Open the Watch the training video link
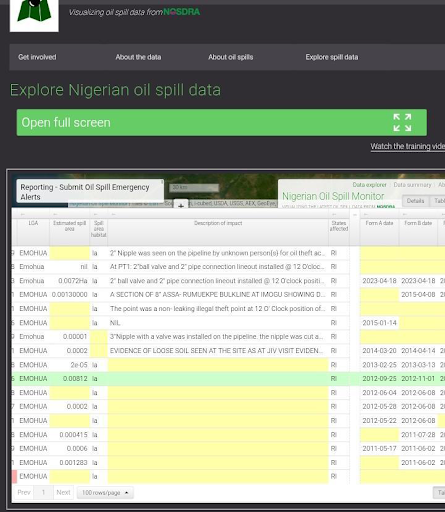445x512 pixels. [x=408, y=146]
